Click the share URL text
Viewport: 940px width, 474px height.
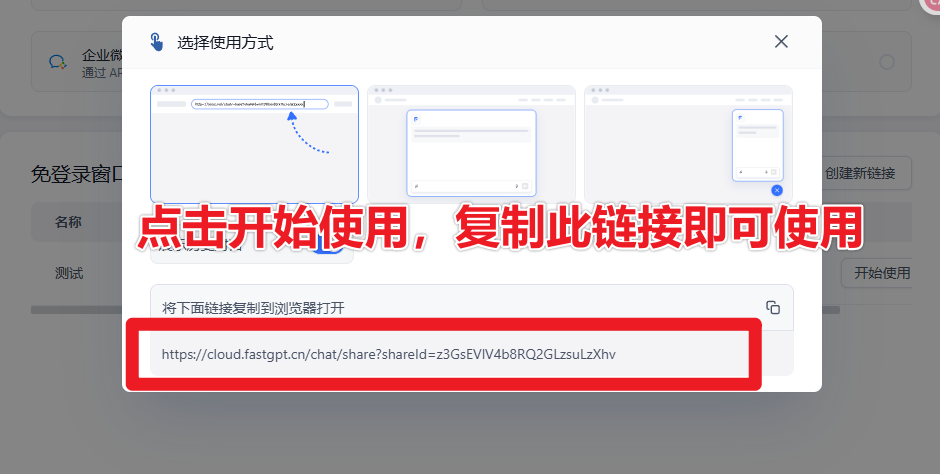point(388,354)
